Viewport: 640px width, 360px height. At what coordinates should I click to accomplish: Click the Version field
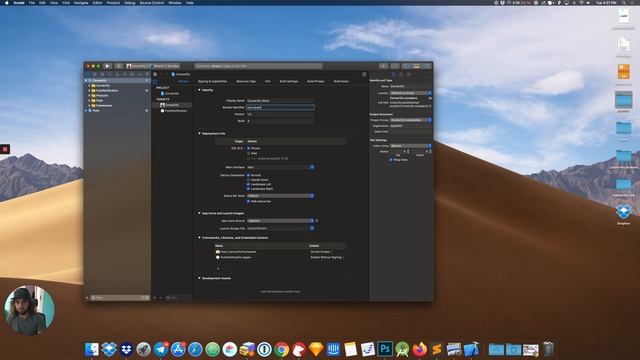coord(280,114)
